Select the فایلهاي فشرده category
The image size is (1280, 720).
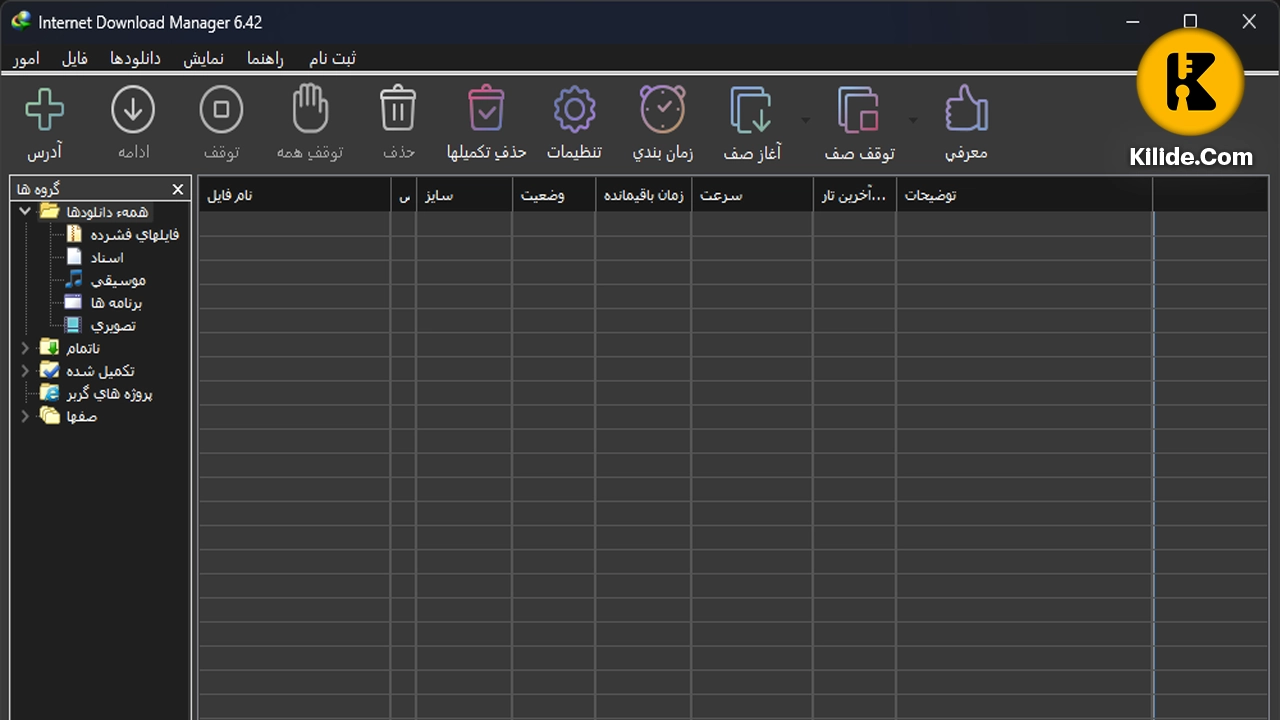point(135,235)
